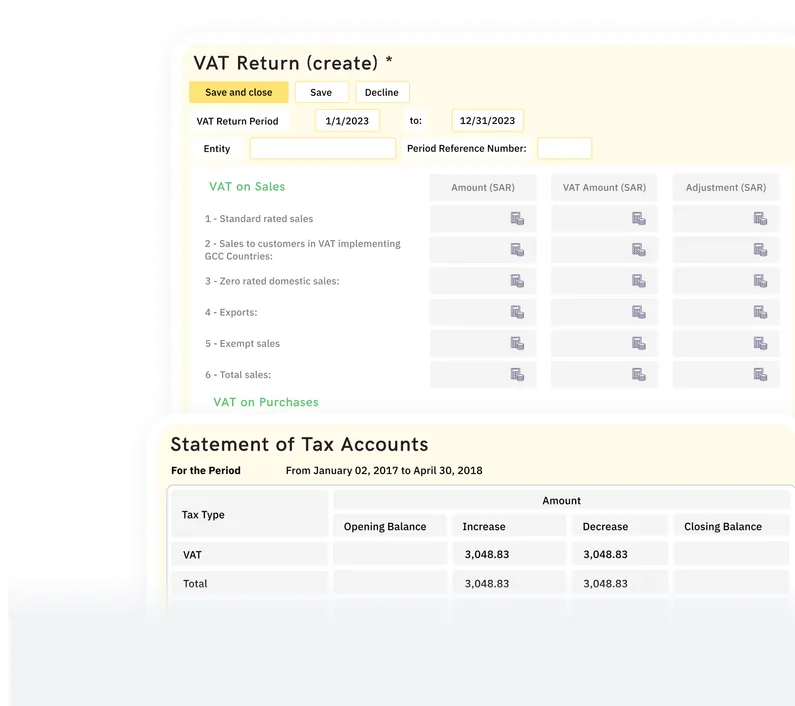Open calculator for Total sales Amount
The image size is (795, 706).
(x=517, y=374)
